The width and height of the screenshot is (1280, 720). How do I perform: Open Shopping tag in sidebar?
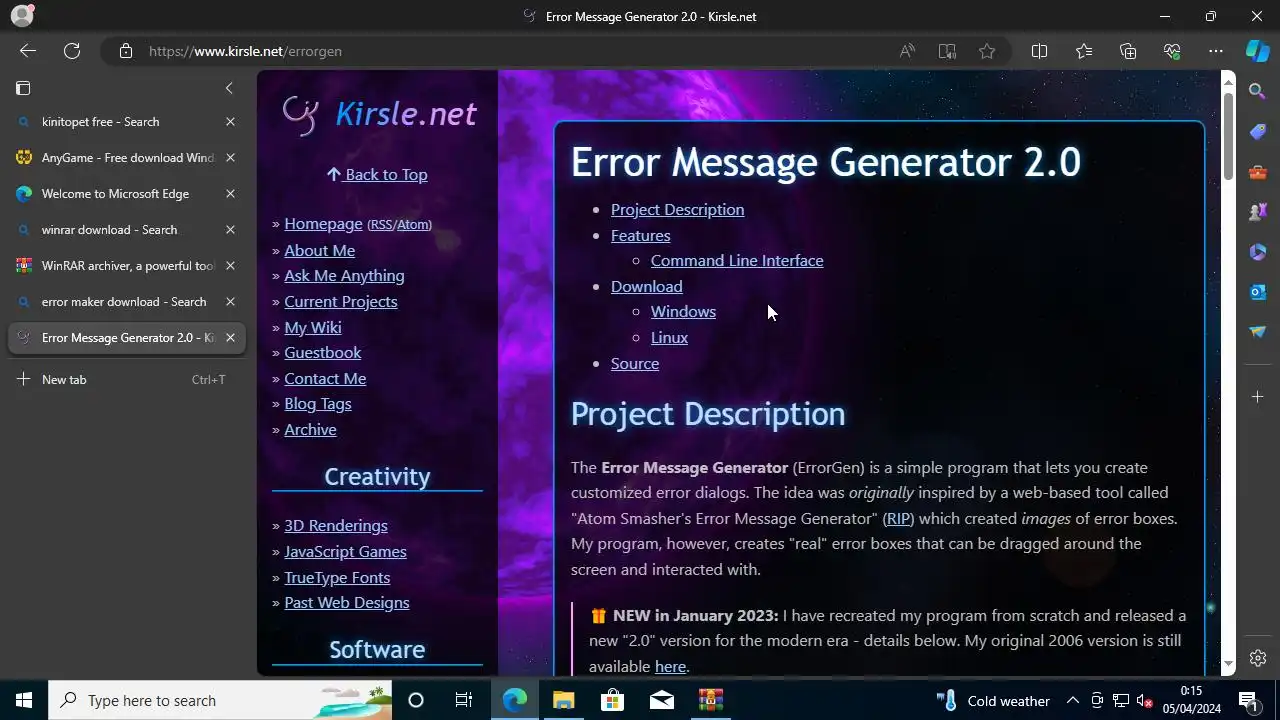click(x=1258, y=132)
